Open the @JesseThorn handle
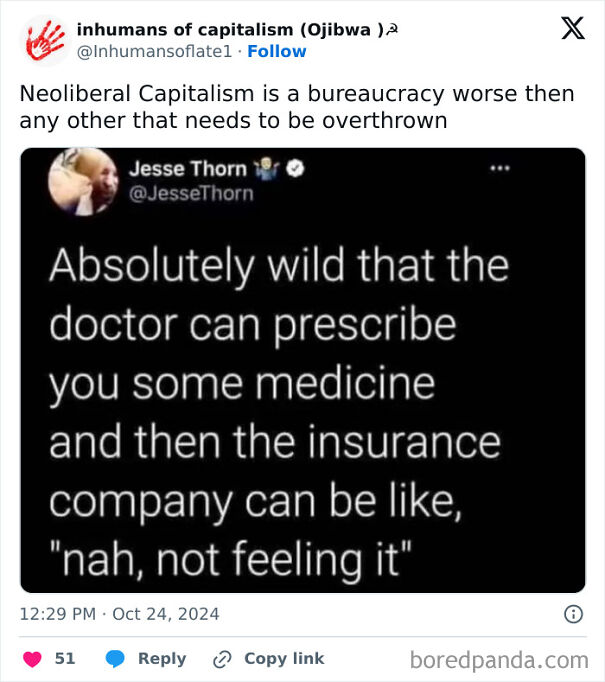This screenshot has height=682, width=605. click(191, 193)
